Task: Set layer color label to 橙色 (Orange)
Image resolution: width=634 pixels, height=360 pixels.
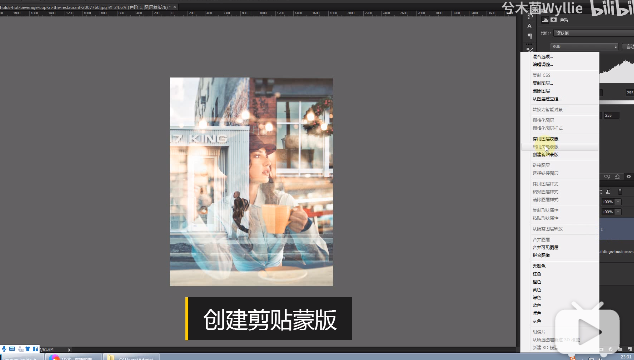Action: pos(537,282)
